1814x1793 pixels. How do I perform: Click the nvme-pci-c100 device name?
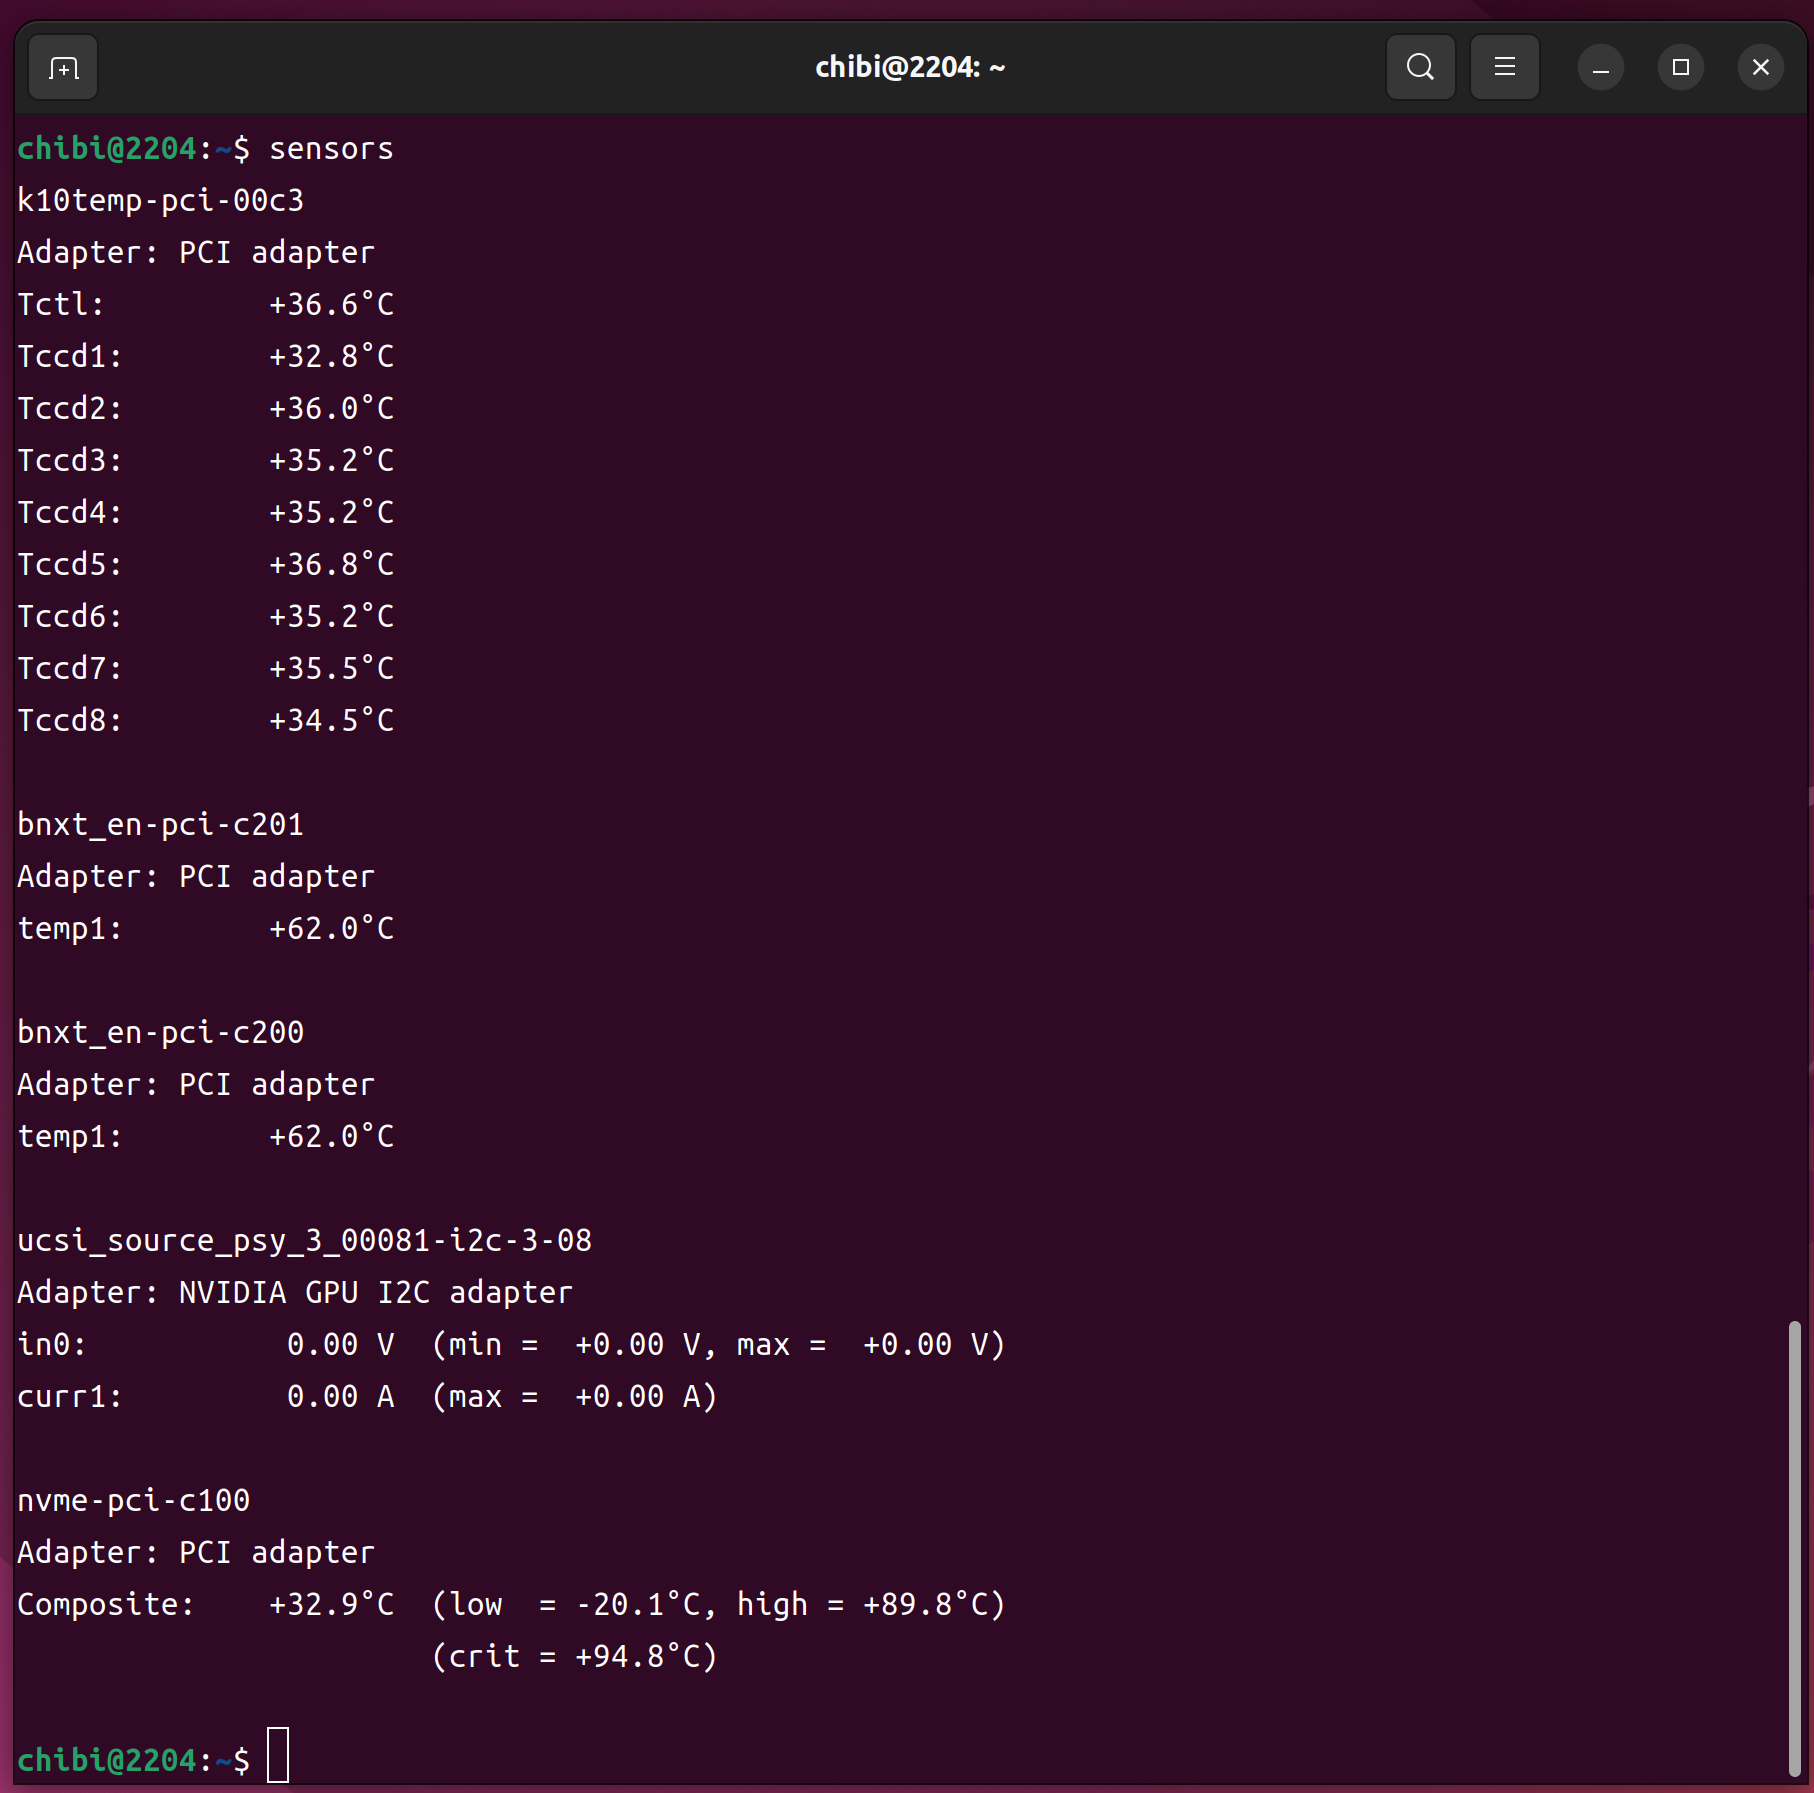click(133, 1501)
